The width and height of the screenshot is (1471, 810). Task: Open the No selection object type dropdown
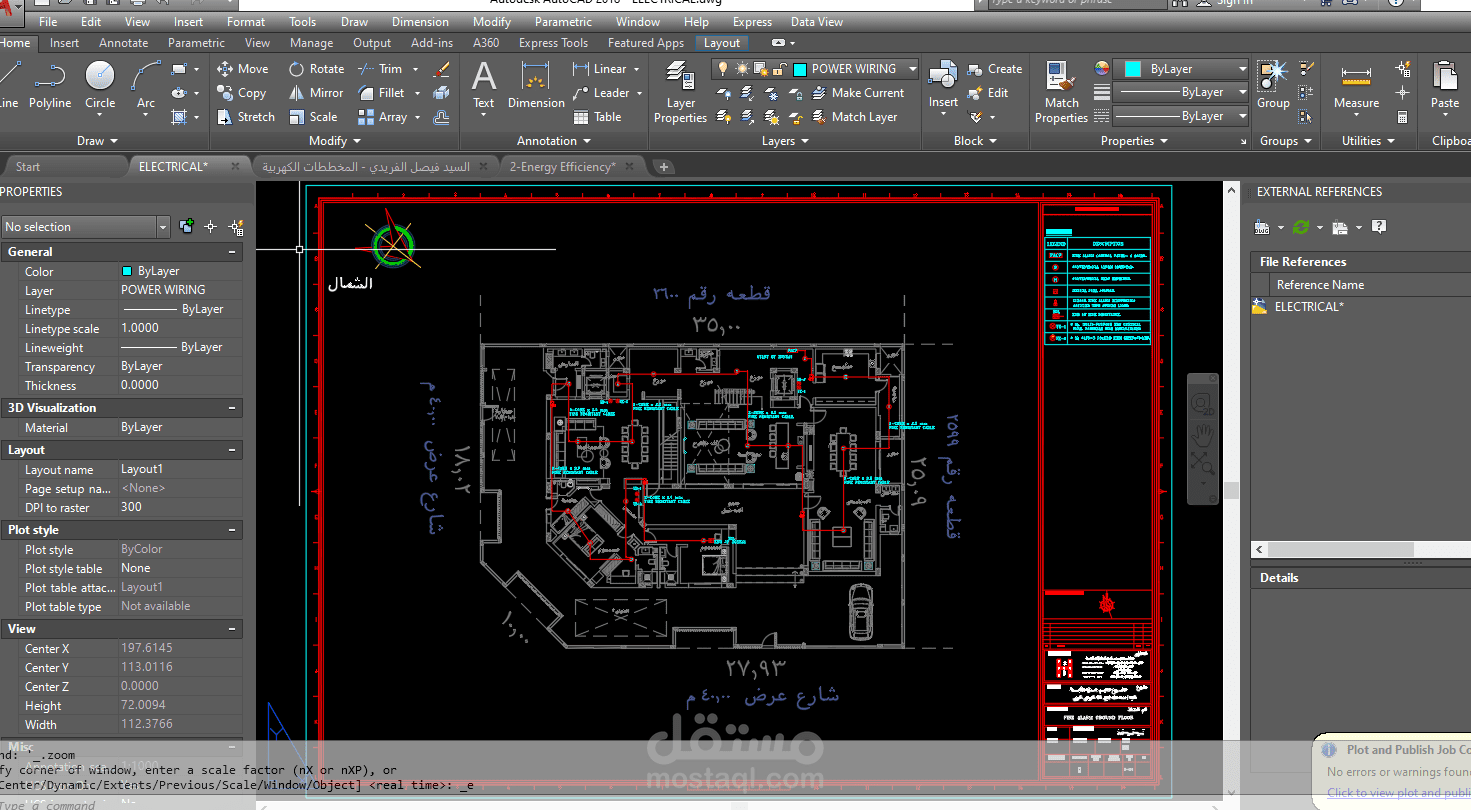pyautogui.click(x=85, y=227)
